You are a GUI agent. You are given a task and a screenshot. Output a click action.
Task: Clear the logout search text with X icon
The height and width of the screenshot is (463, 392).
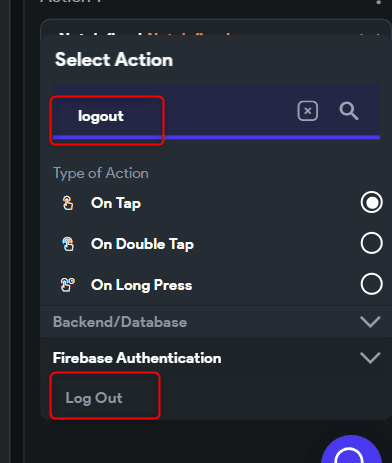pos(307,111)
